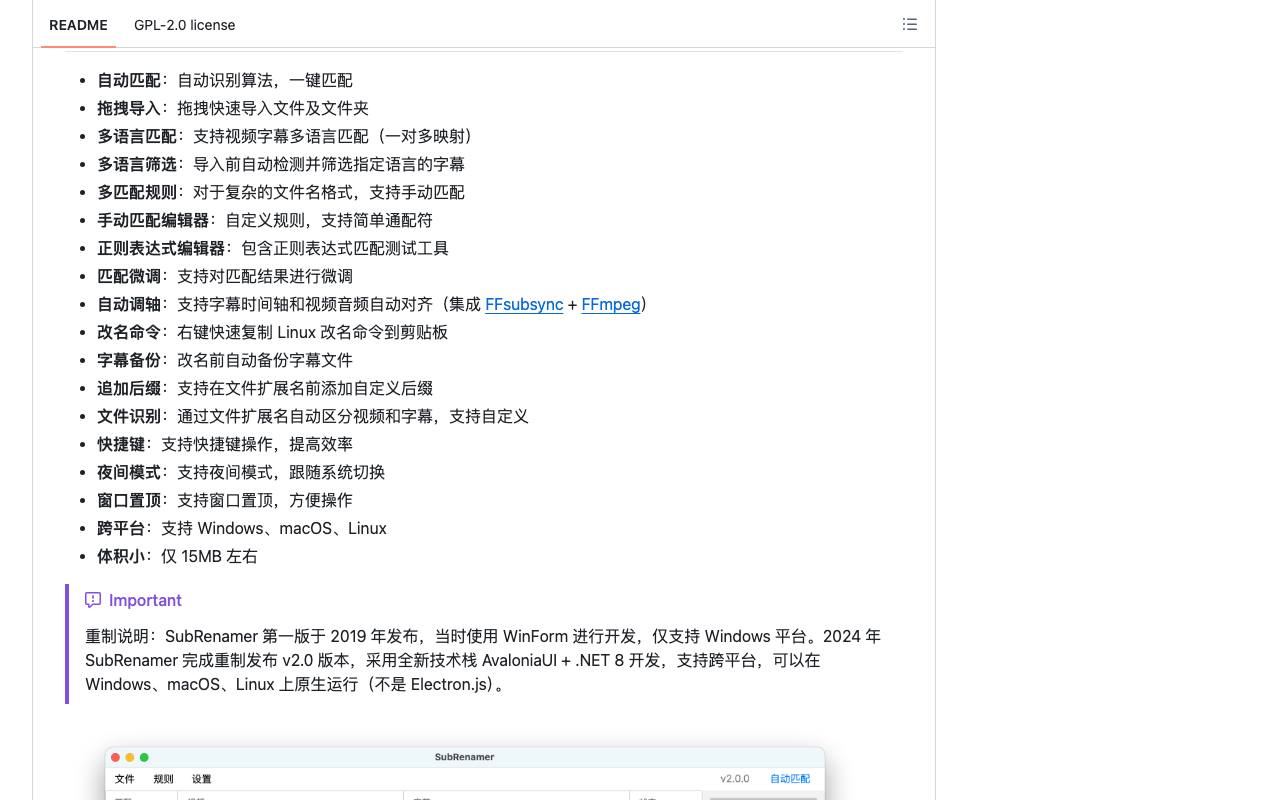Click the green zoom dot in SubRenamer screenshot
Image resolution: width=1280 pixels, height=800 pixels.
144,757
